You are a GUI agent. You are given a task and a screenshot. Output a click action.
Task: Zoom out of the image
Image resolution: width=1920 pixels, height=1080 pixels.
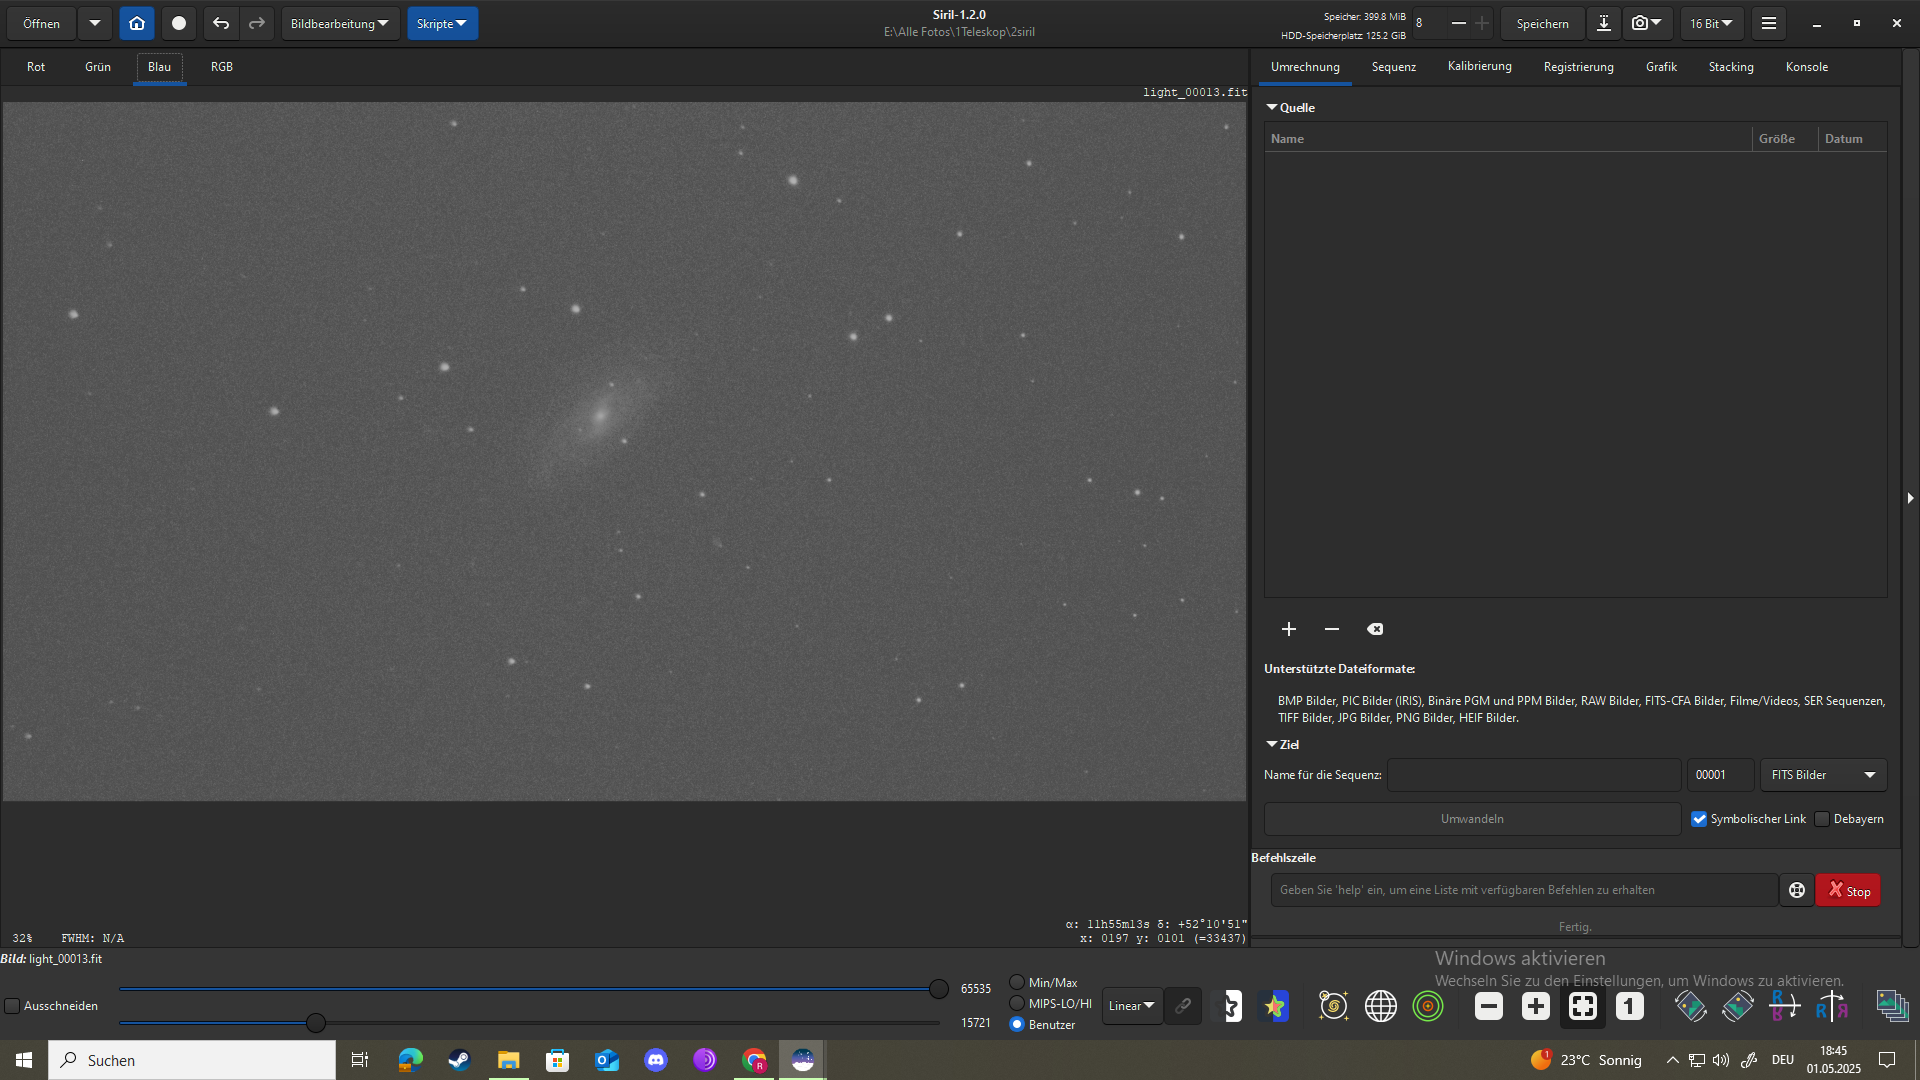[1489, 1006]
